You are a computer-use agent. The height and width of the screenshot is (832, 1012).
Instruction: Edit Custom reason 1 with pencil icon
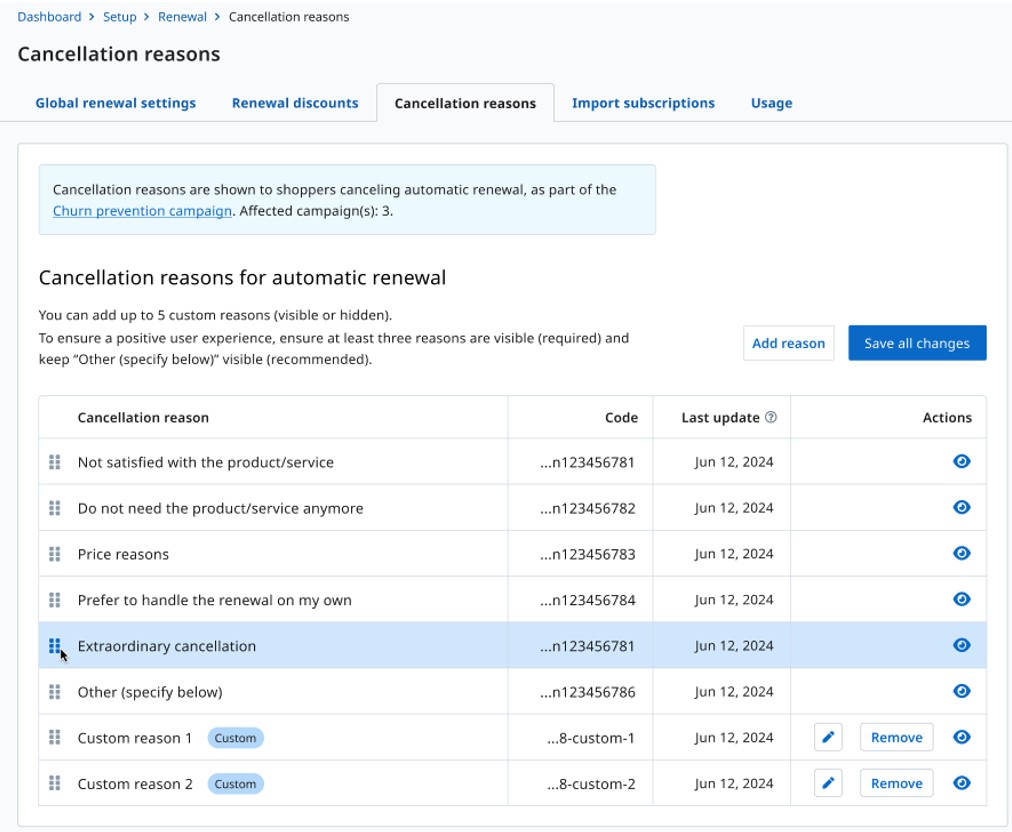coord(828,737)
